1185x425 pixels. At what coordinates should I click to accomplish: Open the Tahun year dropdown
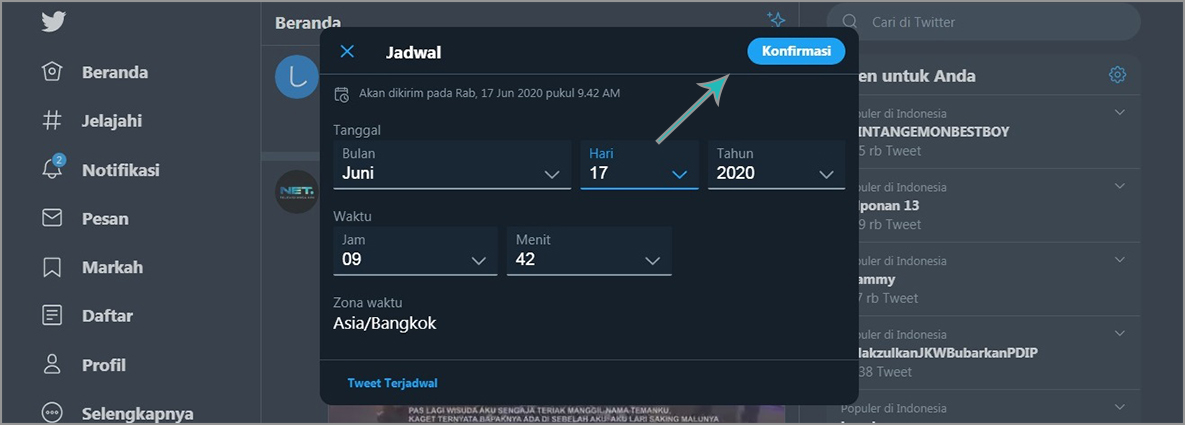(x=776, y=165)
